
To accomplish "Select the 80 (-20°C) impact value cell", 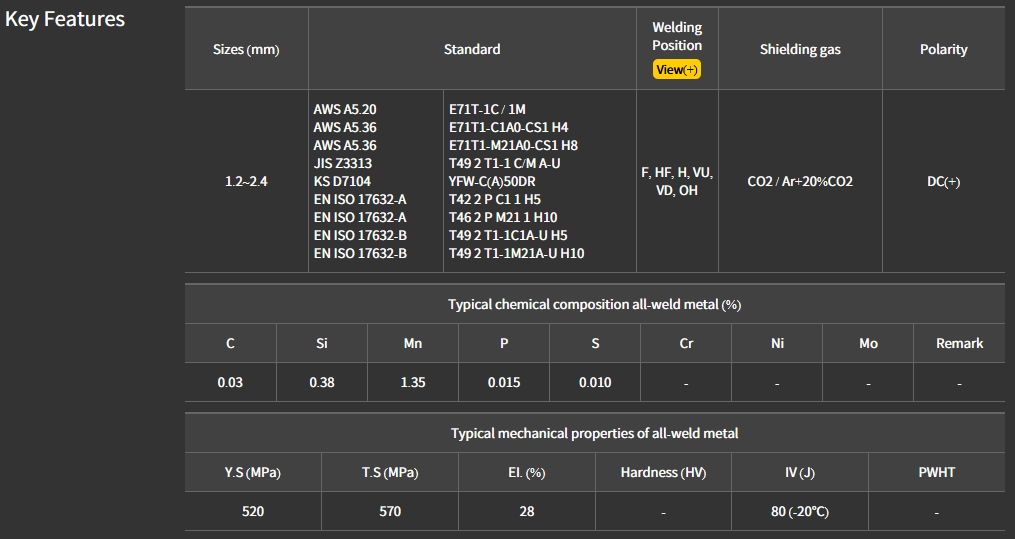I will (x=800, y=511).
